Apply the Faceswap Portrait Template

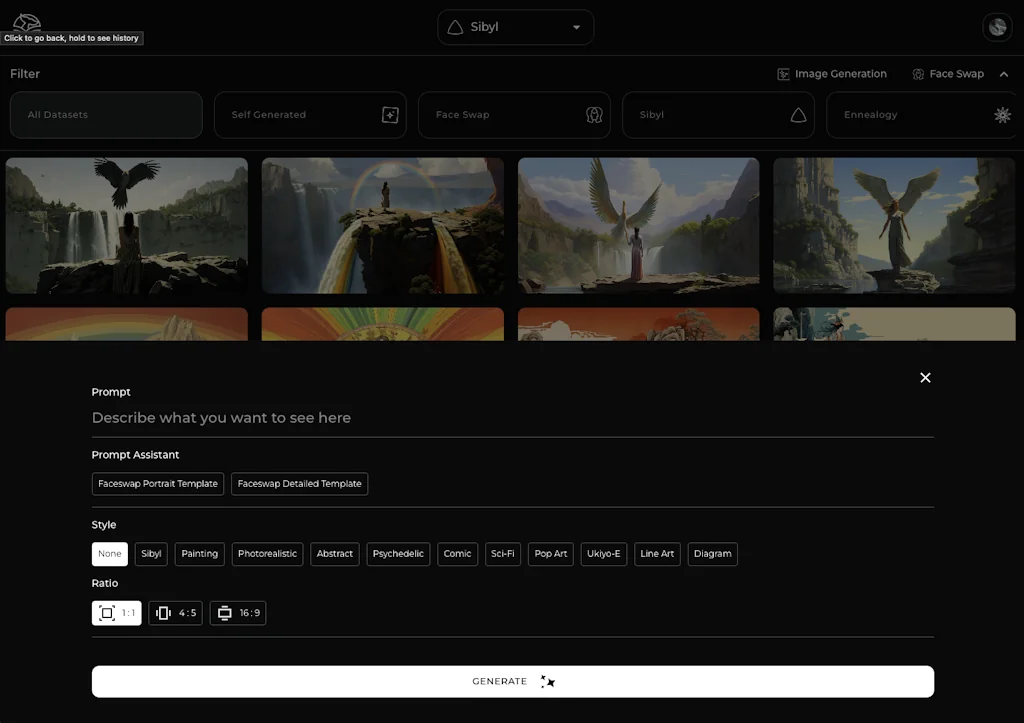pos(157,483)
